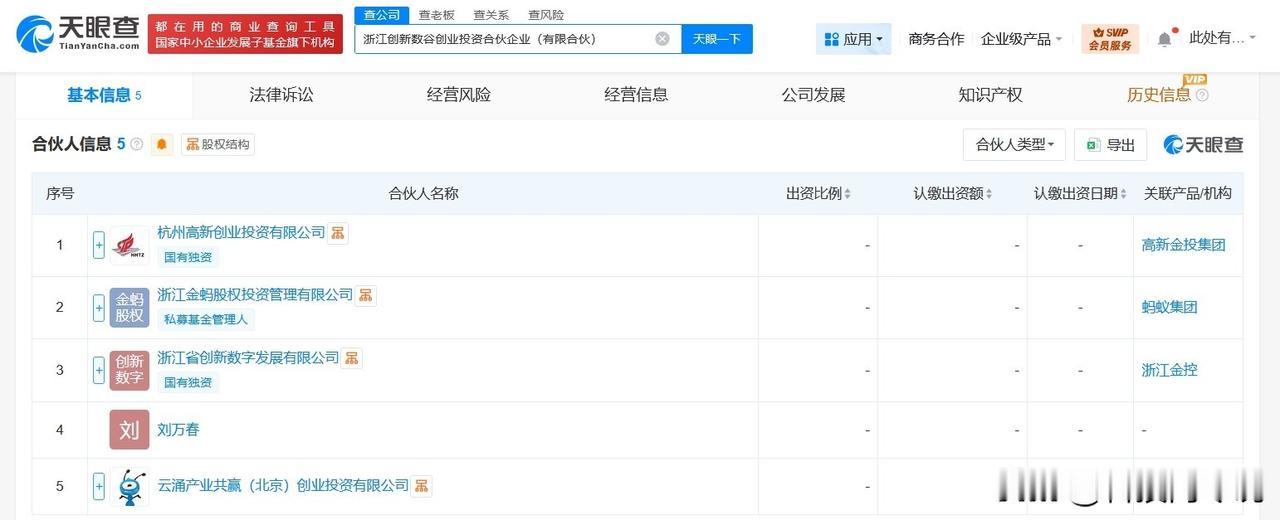Click the 合伙人名称 column header

(x=423, y=194)
